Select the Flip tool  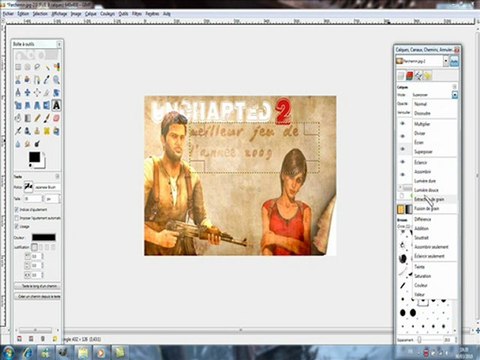(x=47, y=105)
